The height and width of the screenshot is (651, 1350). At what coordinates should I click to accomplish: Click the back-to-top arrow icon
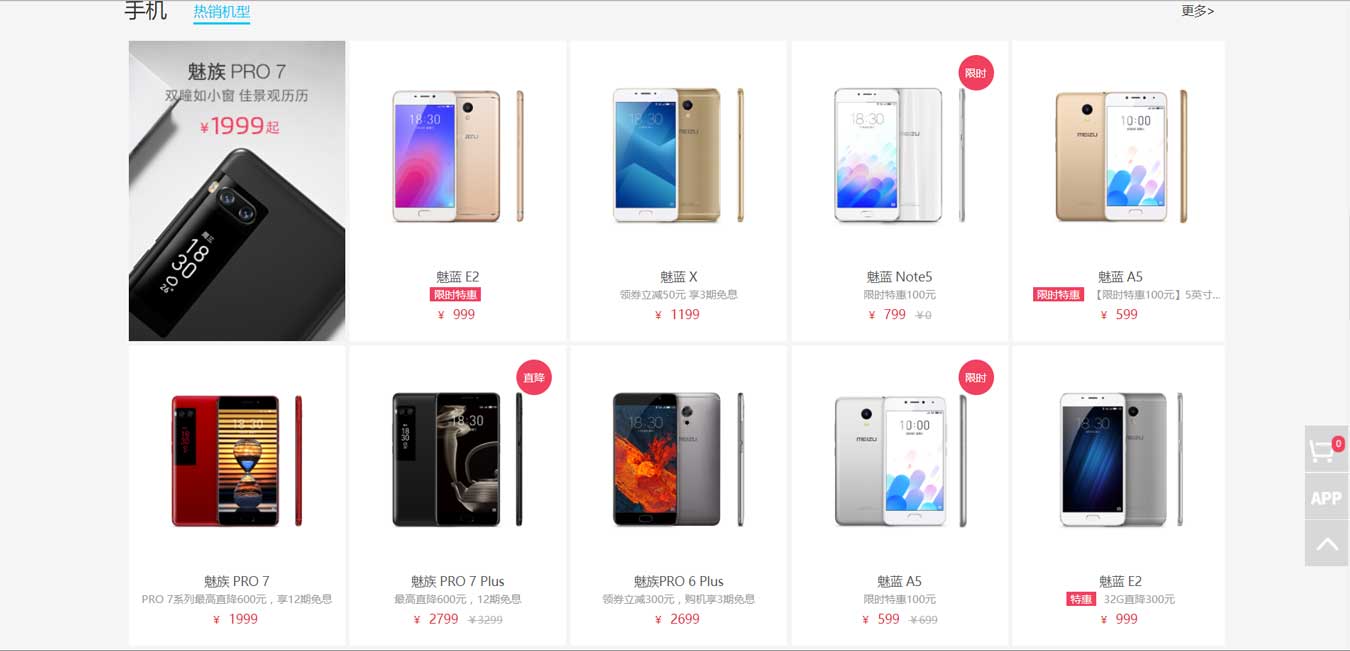tap(1327, 544)
